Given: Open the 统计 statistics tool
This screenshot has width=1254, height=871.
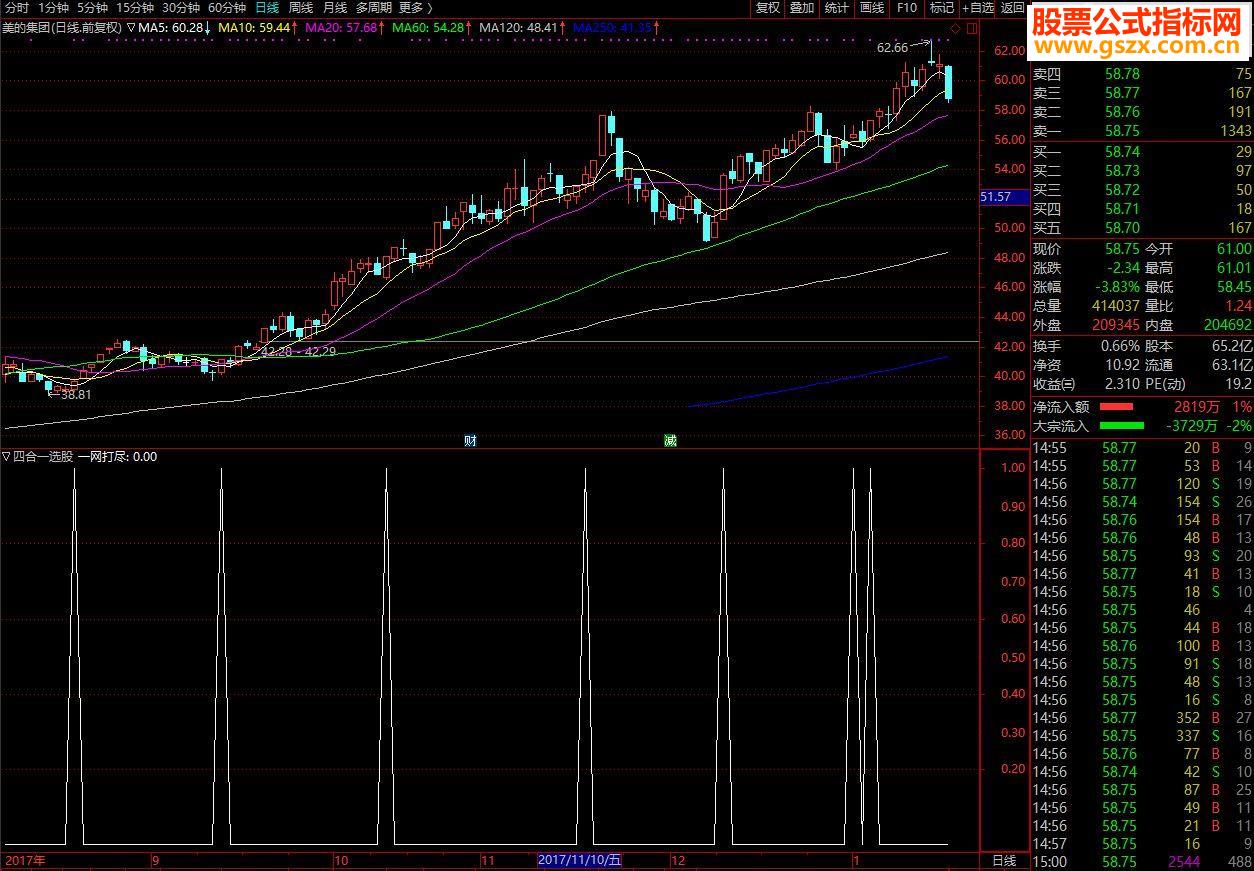Looking at the screenshot, I should coord(837,8).
